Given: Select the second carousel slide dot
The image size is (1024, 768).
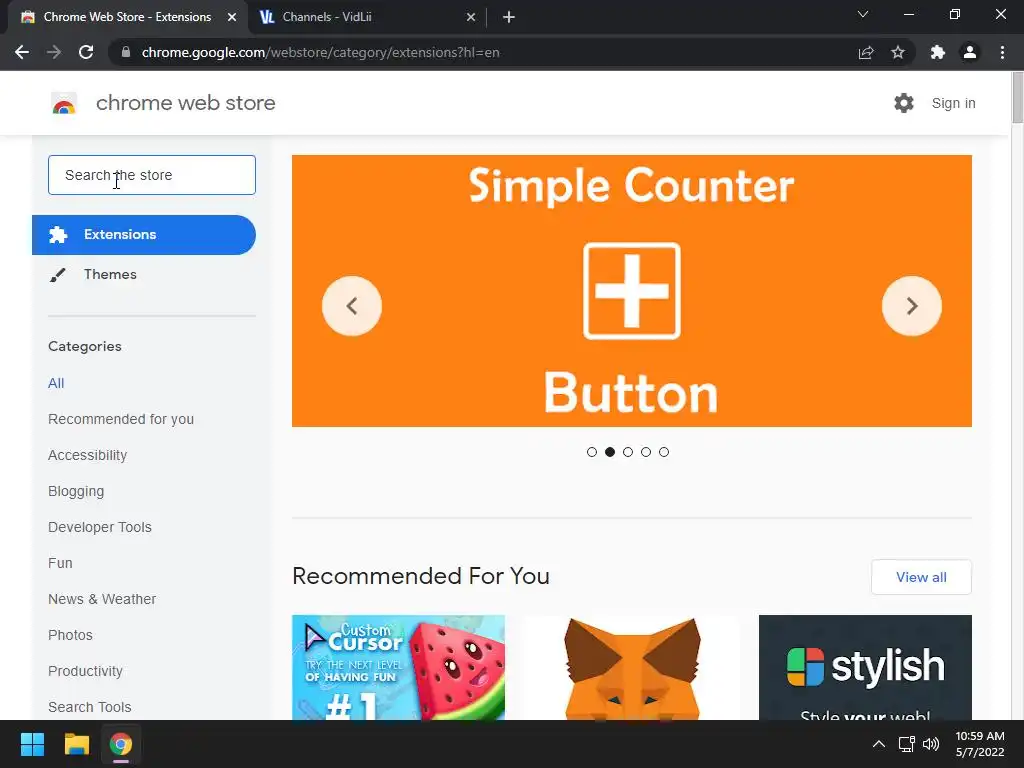Looking at the screenshot, I should (610, 452).
